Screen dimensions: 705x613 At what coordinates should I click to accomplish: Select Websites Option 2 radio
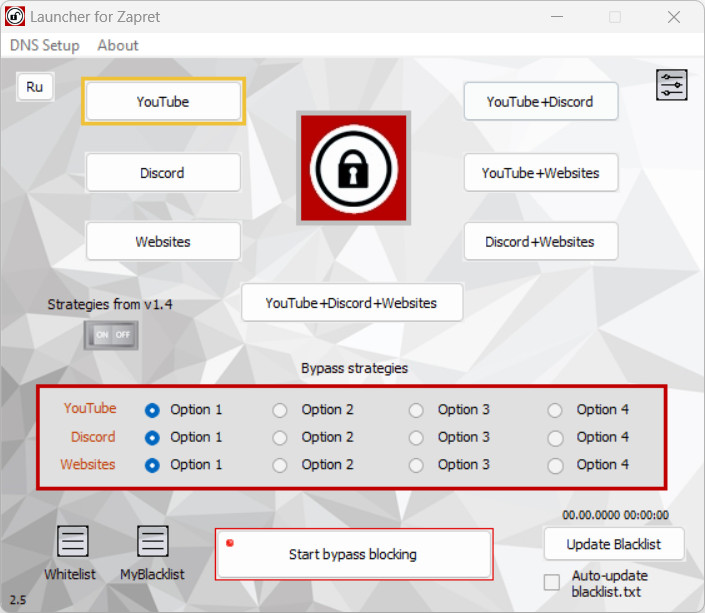pyautogui.click(x=280, y=465)
